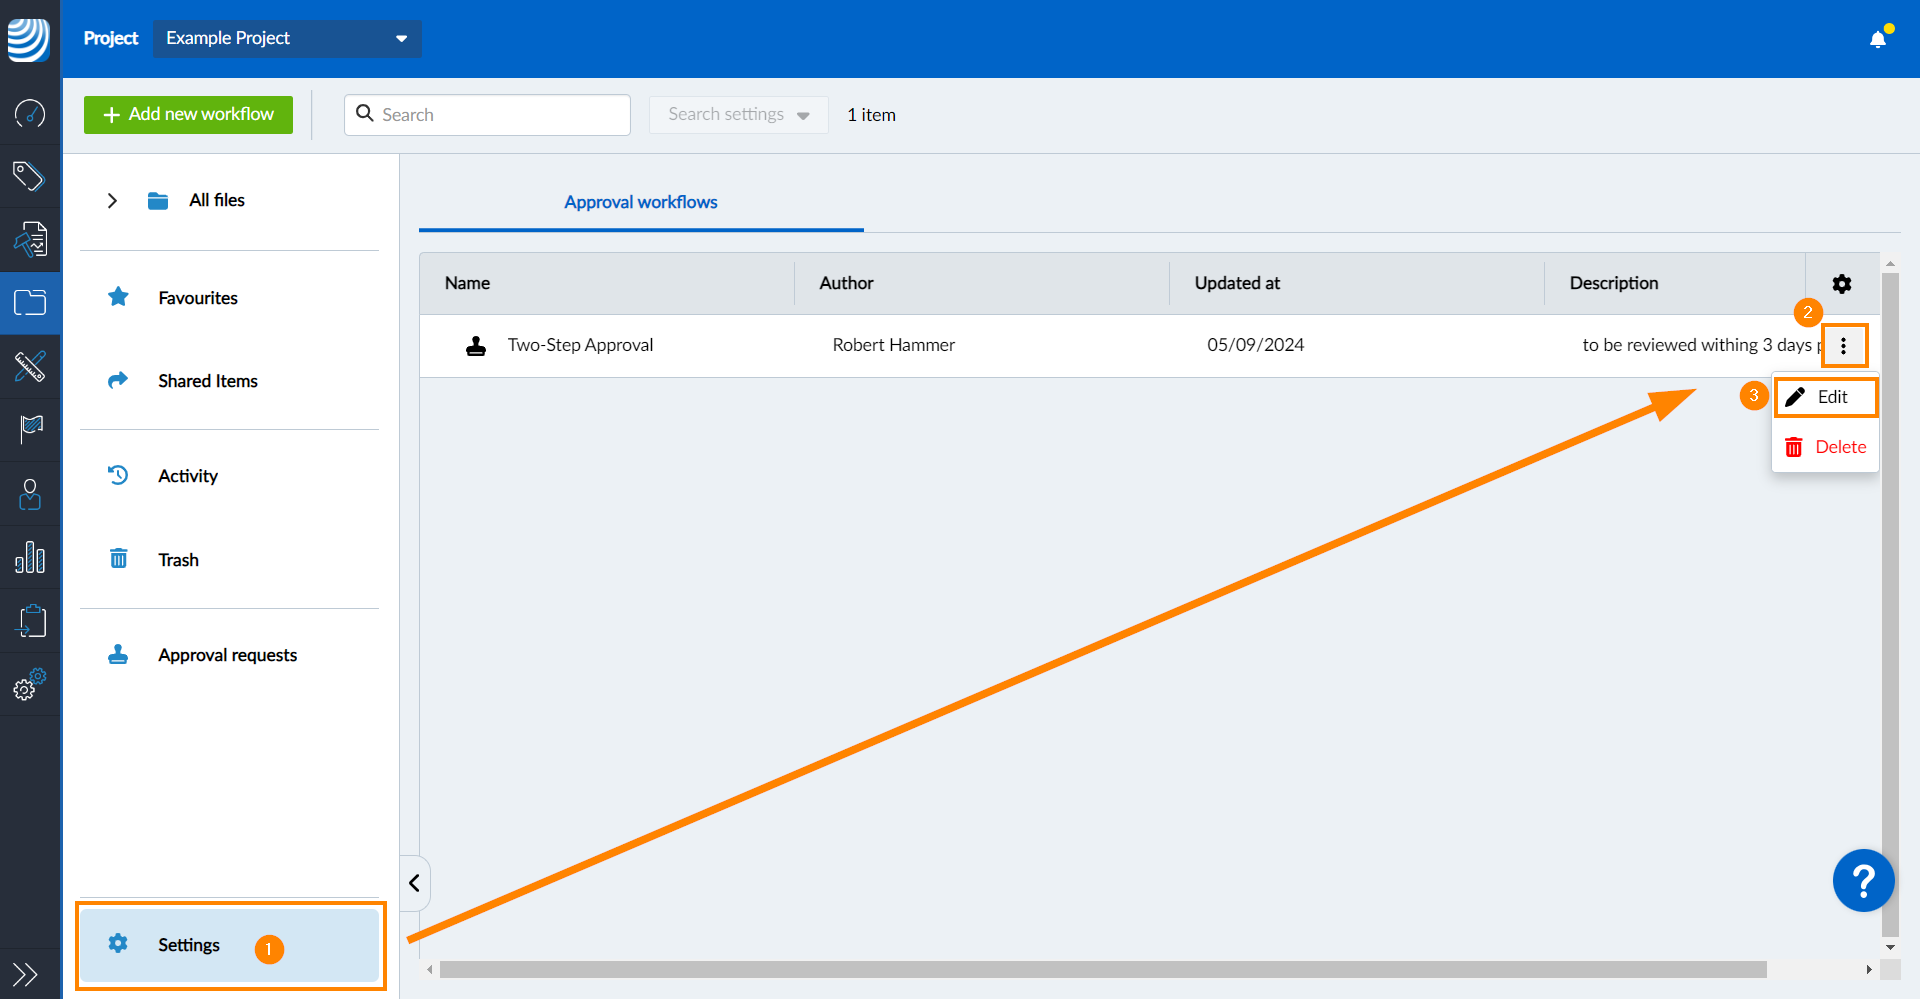Screen dimensions: 1920x999
Task: Click the Activity history clock icon
Action: point(118,475)
